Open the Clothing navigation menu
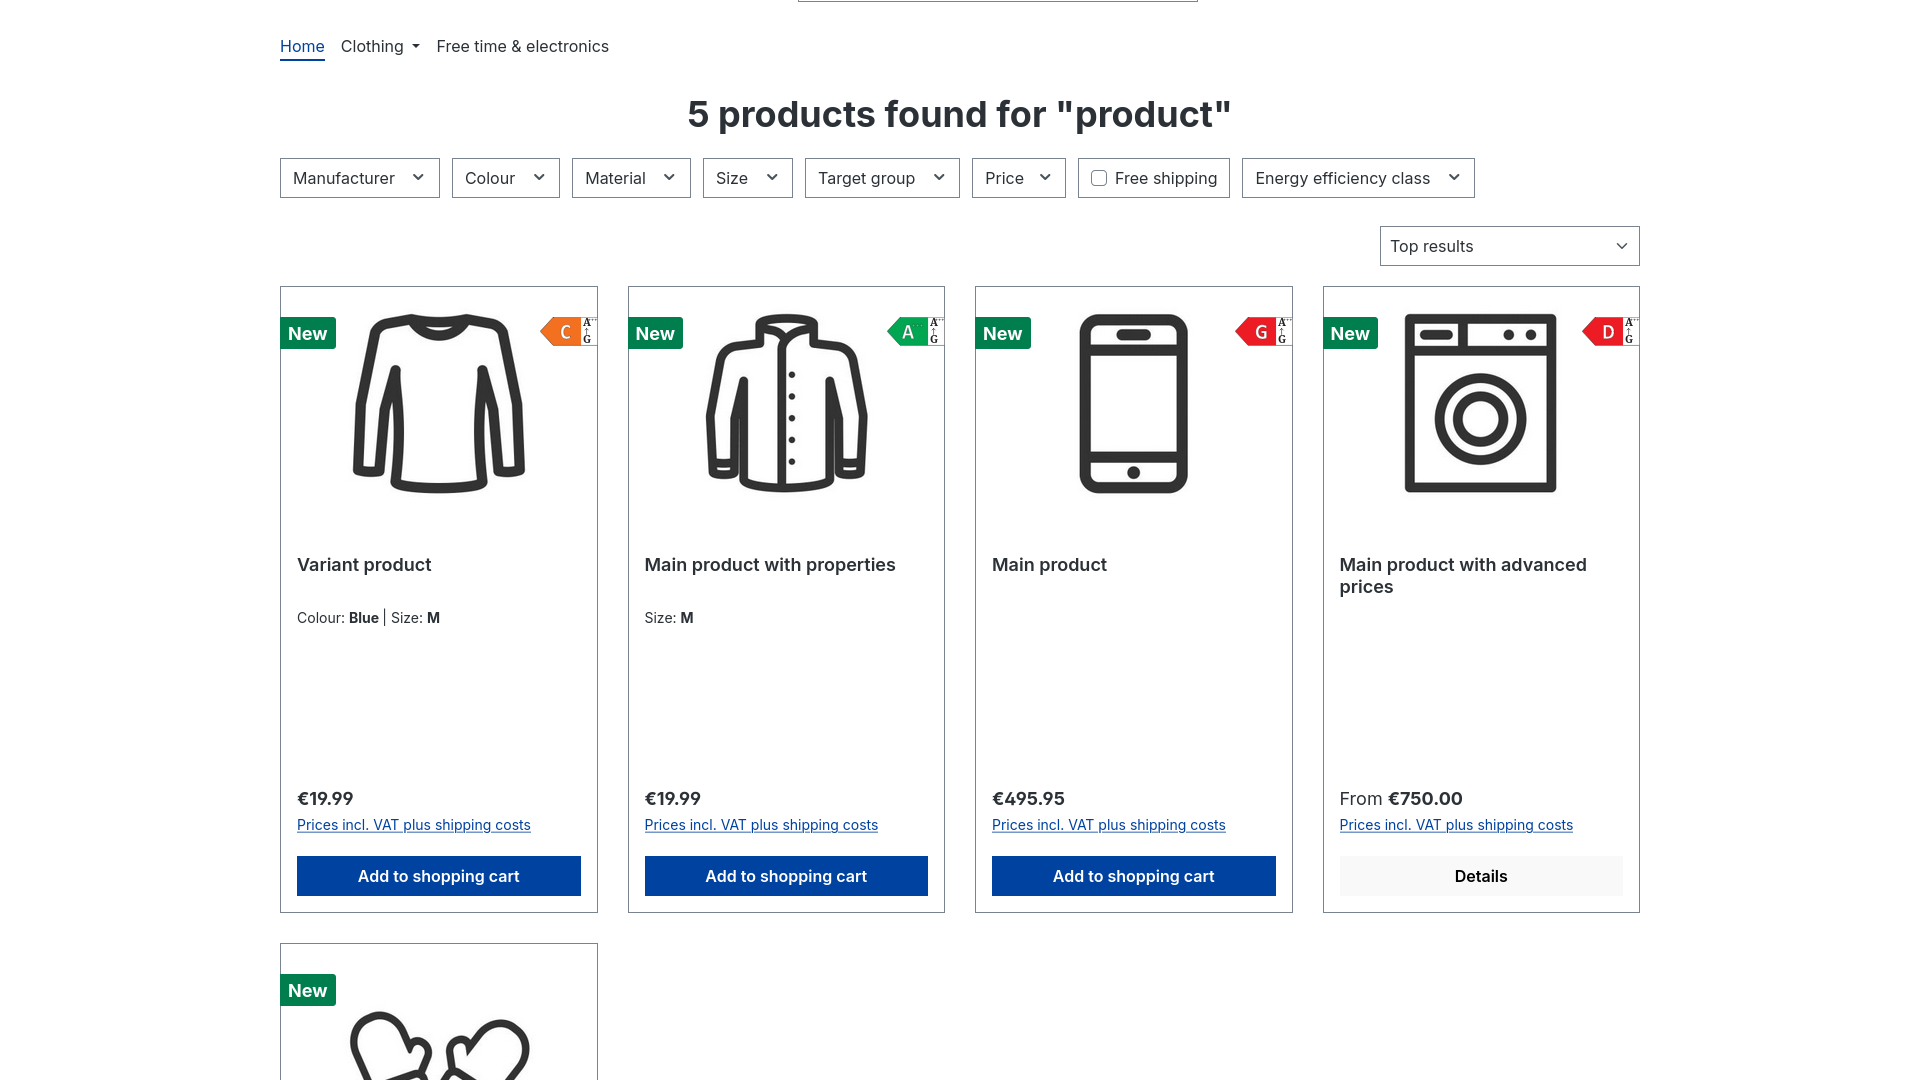Image resolution: width=1920 pixels, height=1080 pixels. [380, 46]
